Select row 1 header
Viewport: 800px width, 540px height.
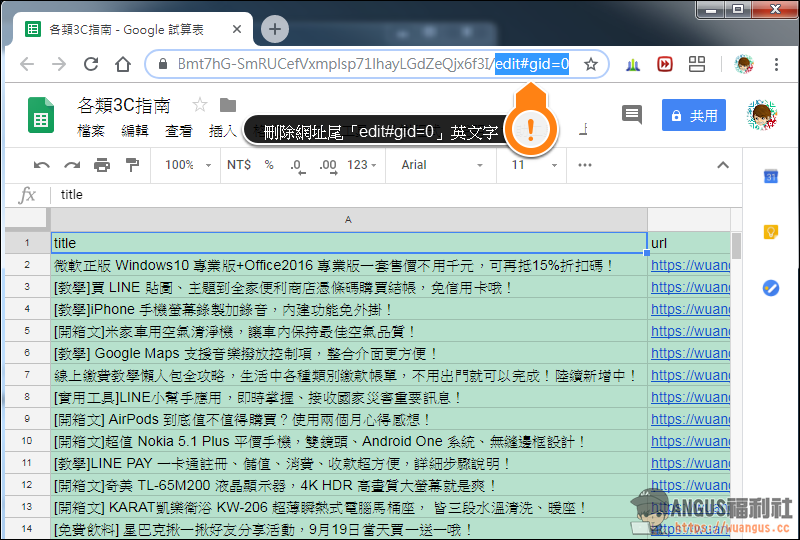[27, 243]
